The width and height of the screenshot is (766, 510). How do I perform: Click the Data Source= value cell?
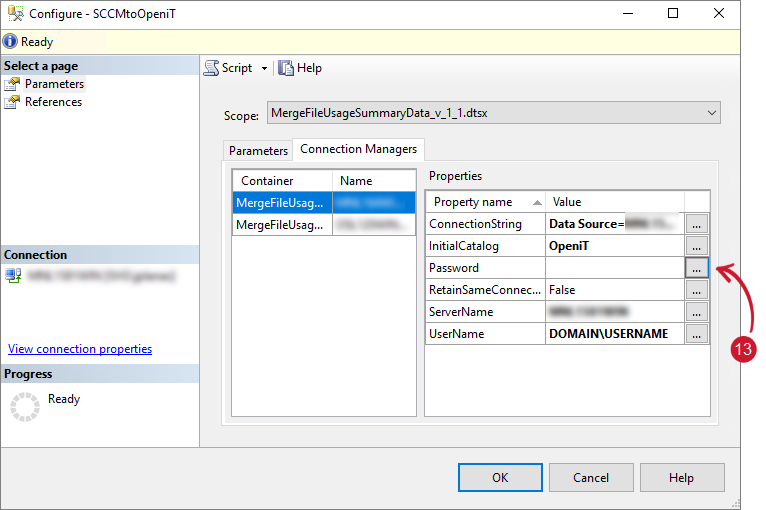[615, 224]
